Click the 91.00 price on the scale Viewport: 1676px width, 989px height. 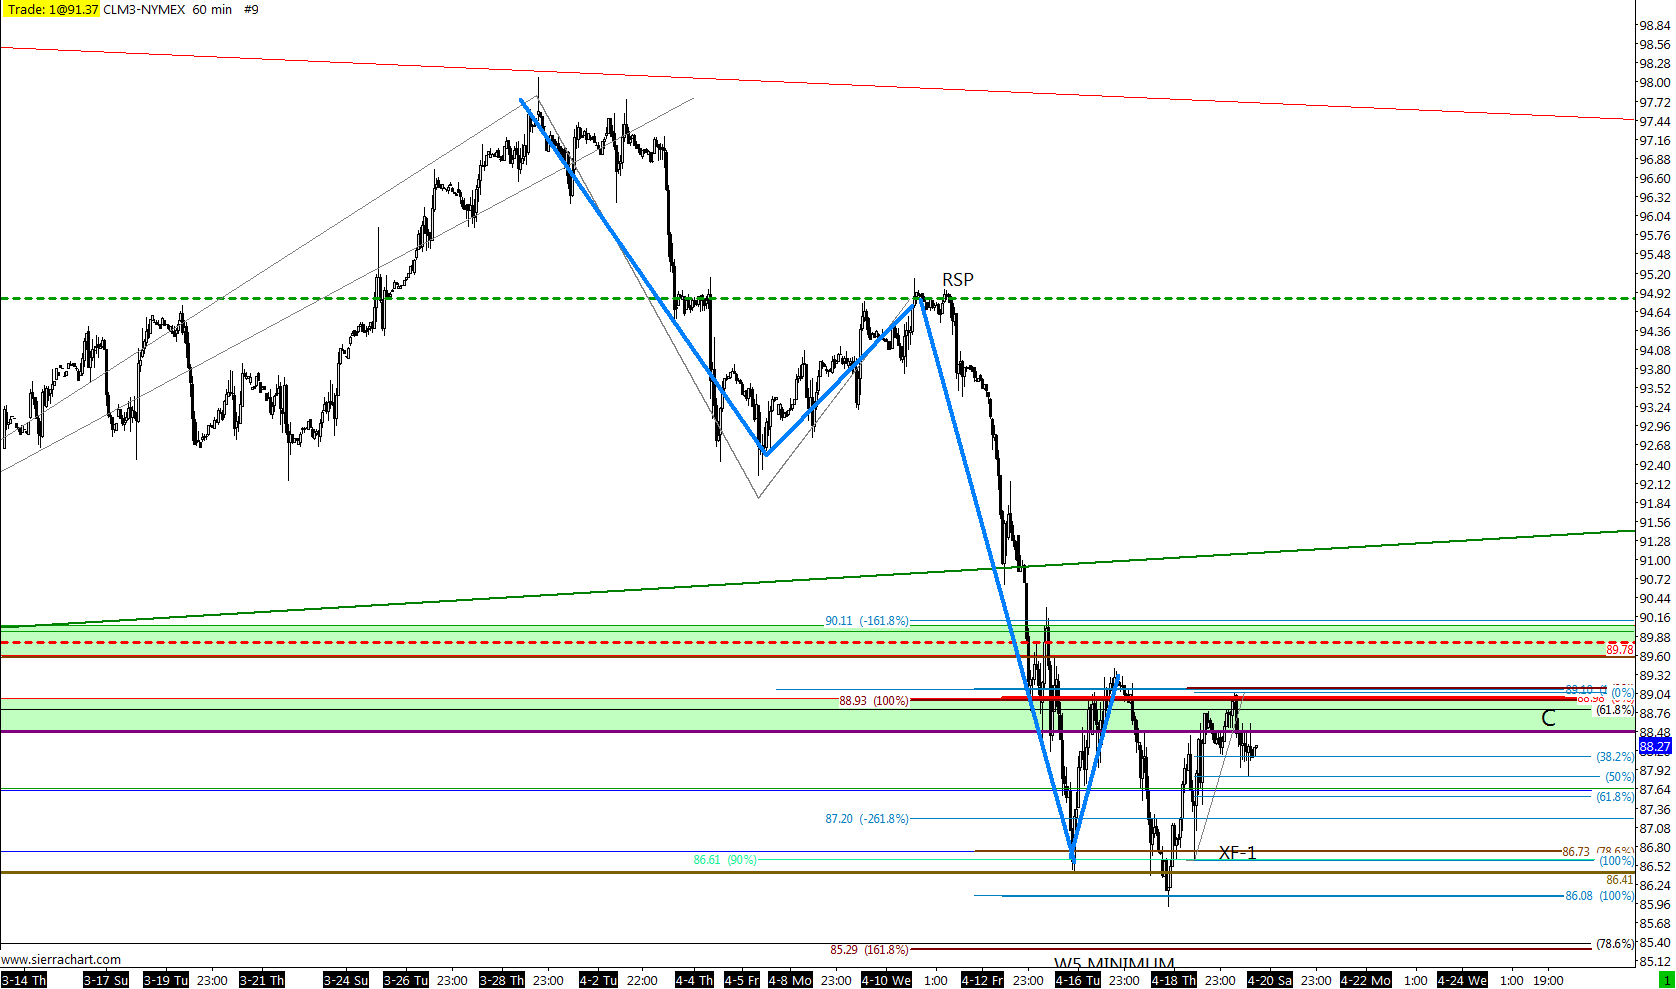pyautogui.click(x=1655, y=561)
